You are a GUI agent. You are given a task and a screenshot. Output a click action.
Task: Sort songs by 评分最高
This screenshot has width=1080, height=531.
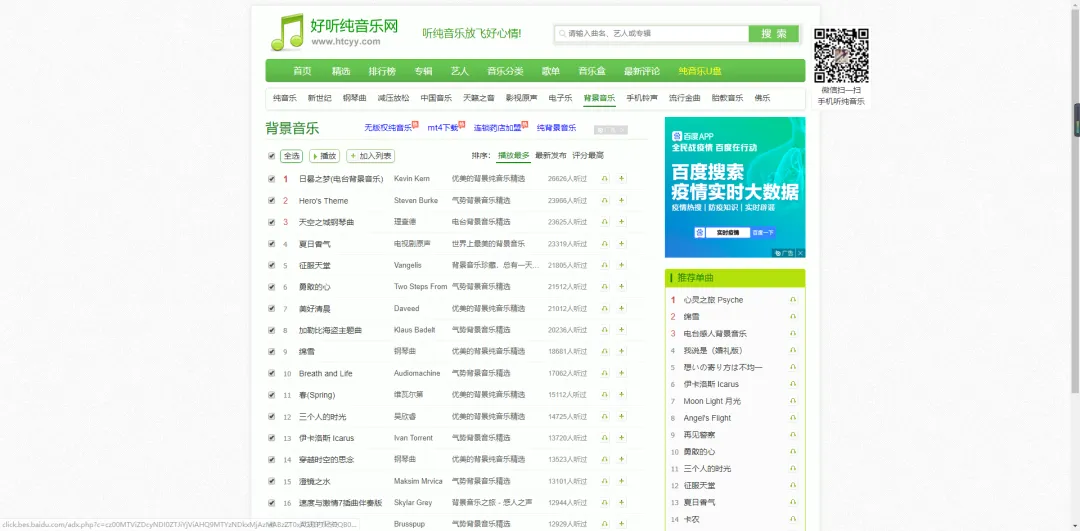tap(588, 156)
